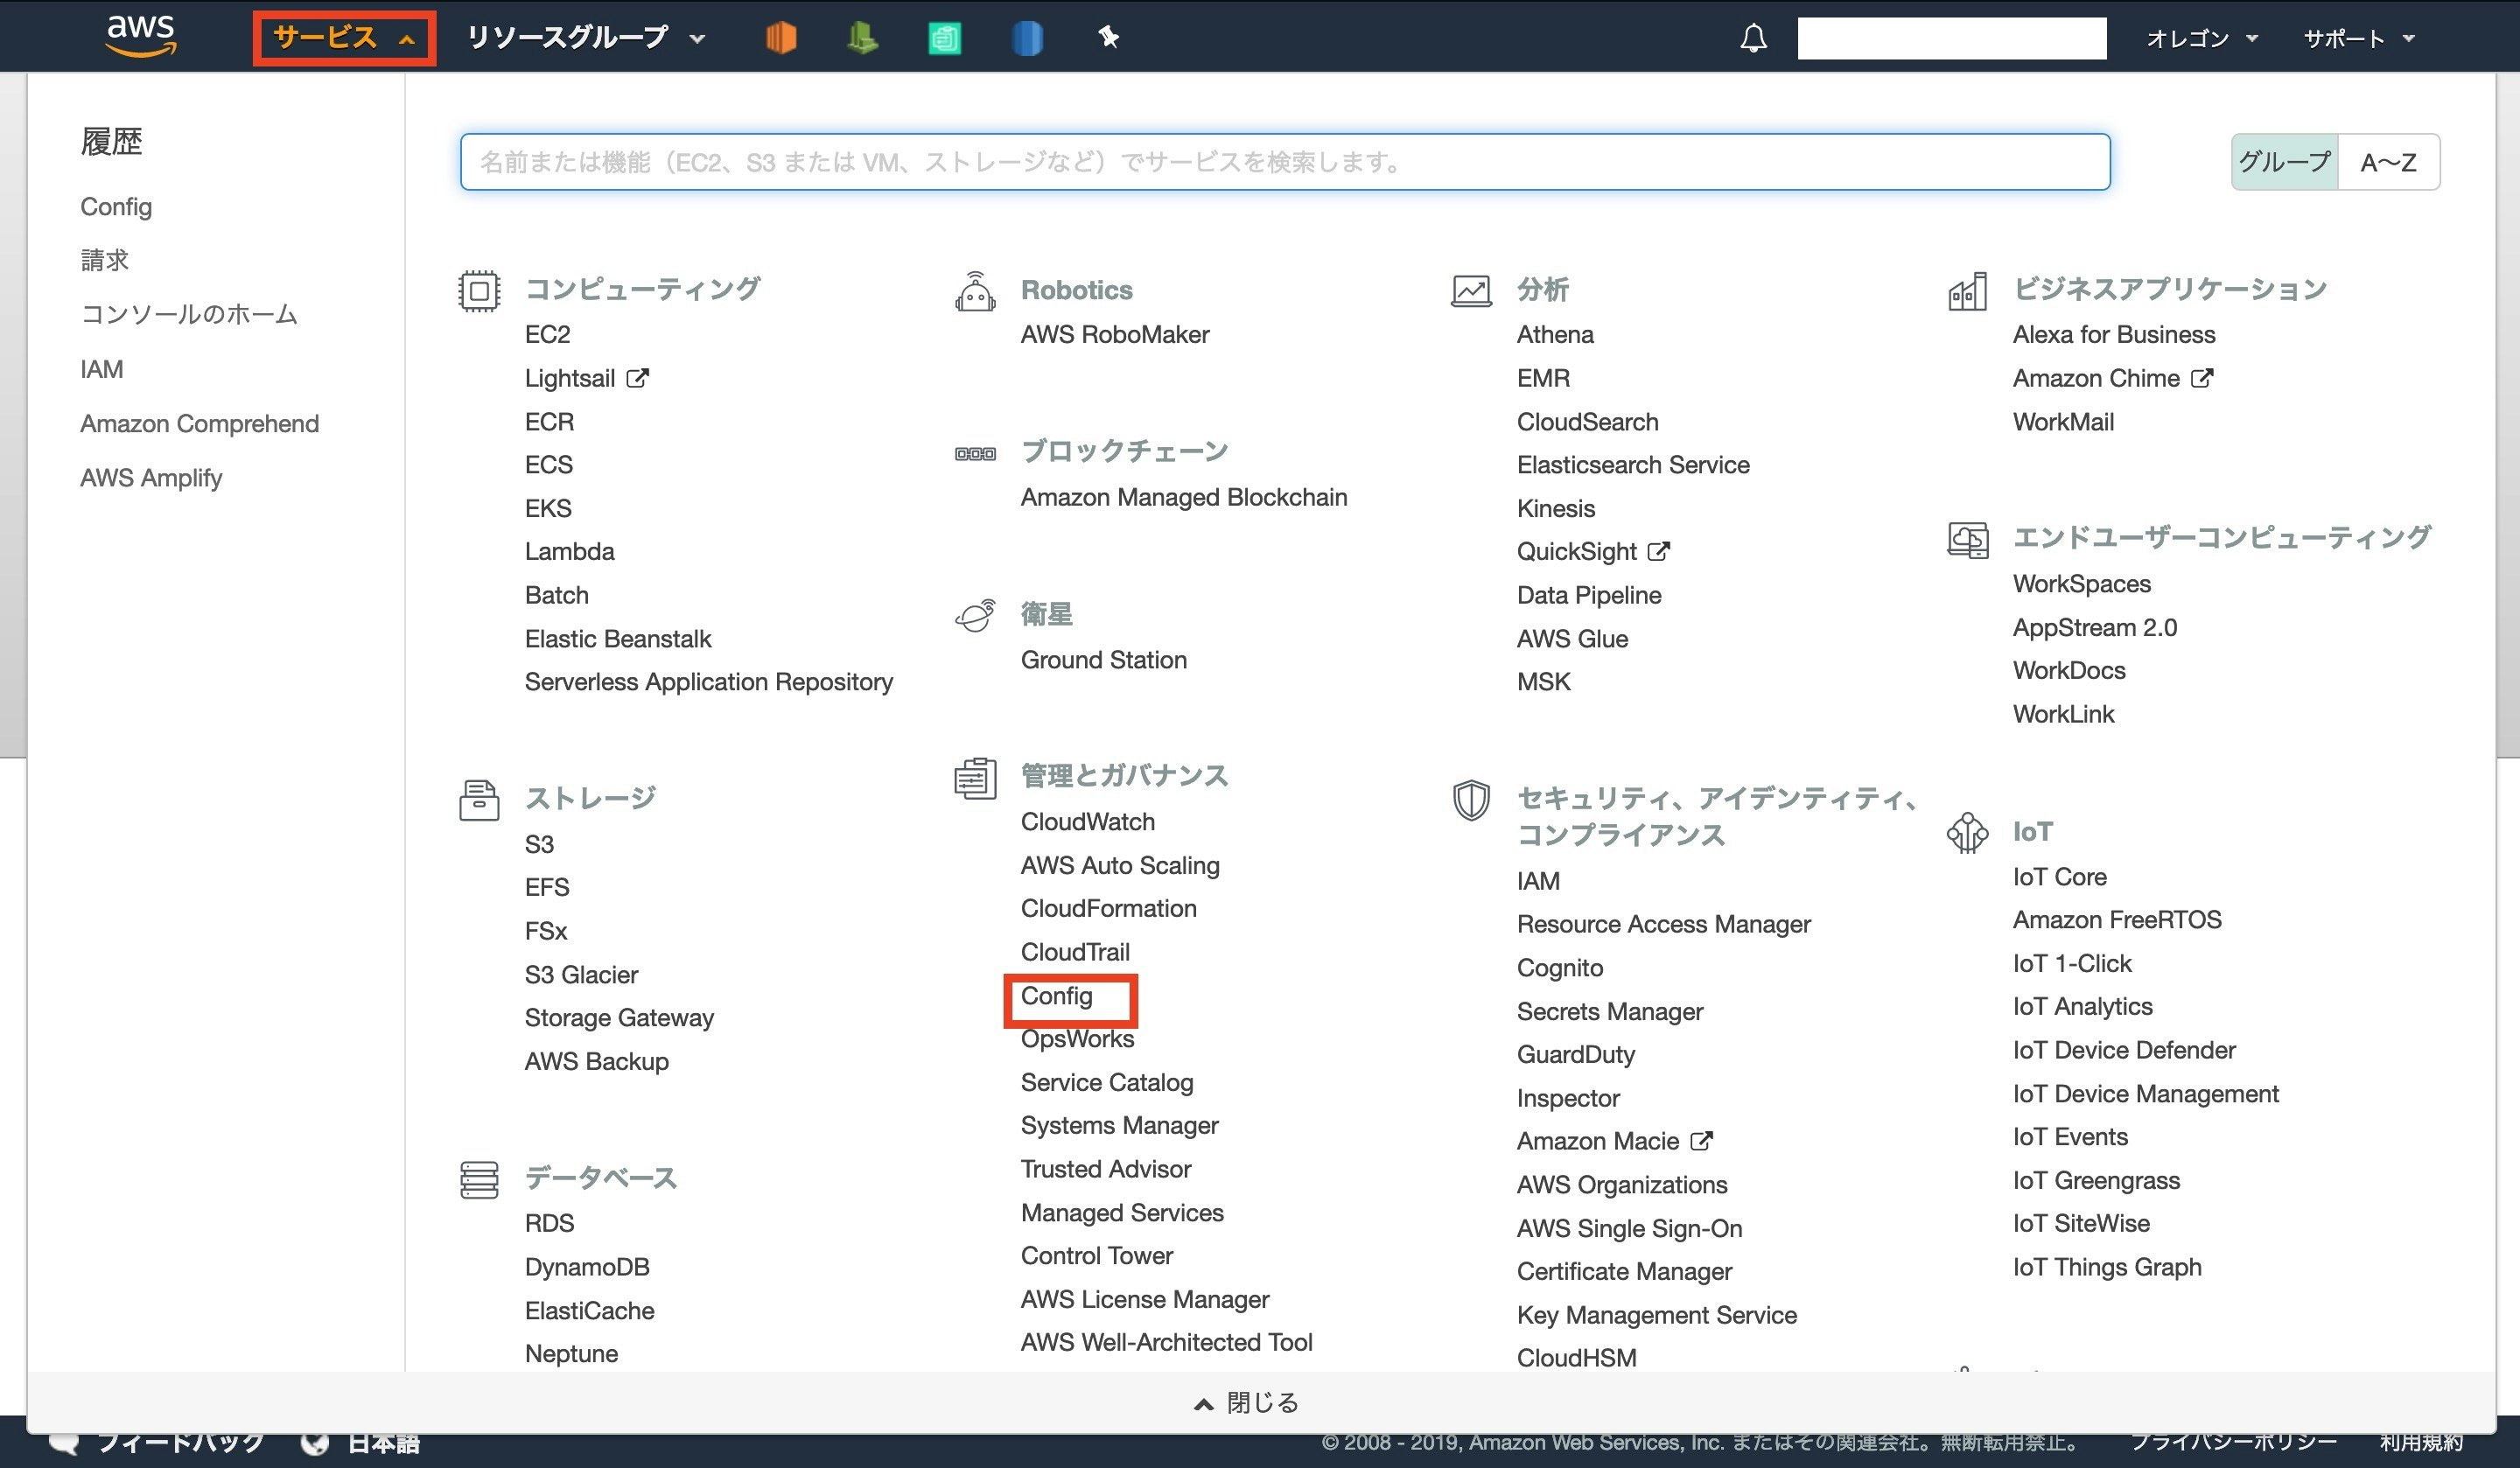Collapse the panel with 閉じる
2520x1468 pixels.
(x=1247, y=1403)
